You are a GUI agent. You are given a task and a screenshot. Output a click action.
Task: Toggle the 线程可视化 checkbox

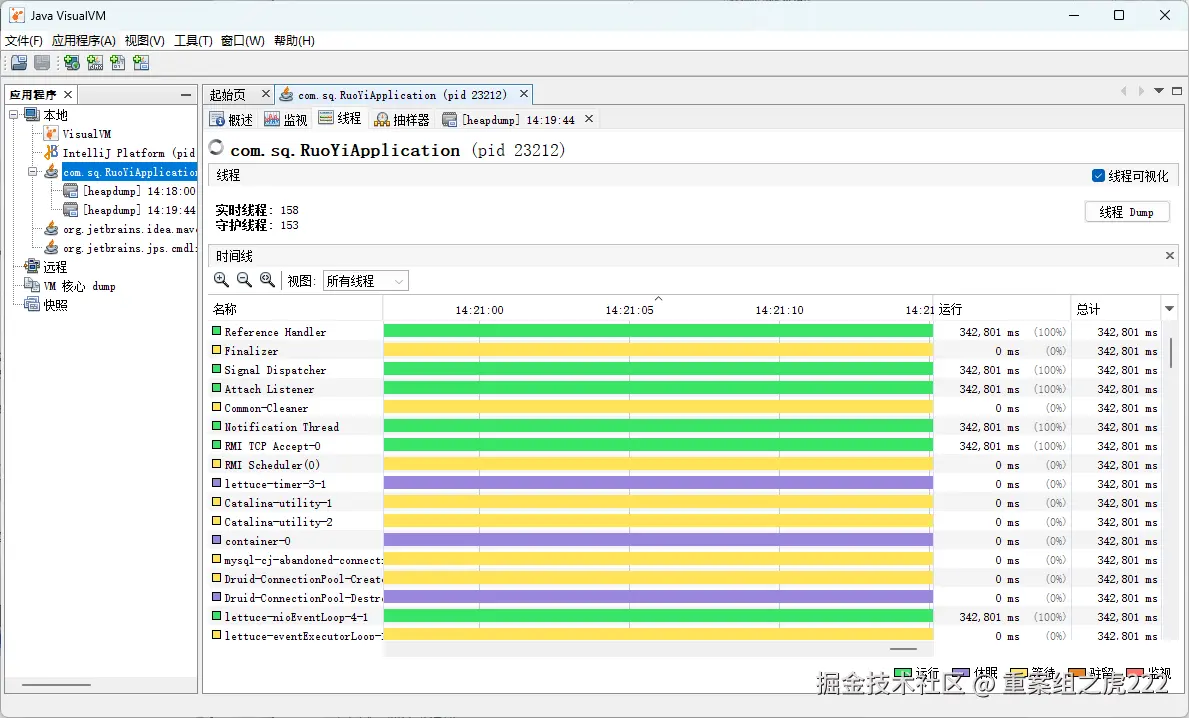tap(1097, 176)
